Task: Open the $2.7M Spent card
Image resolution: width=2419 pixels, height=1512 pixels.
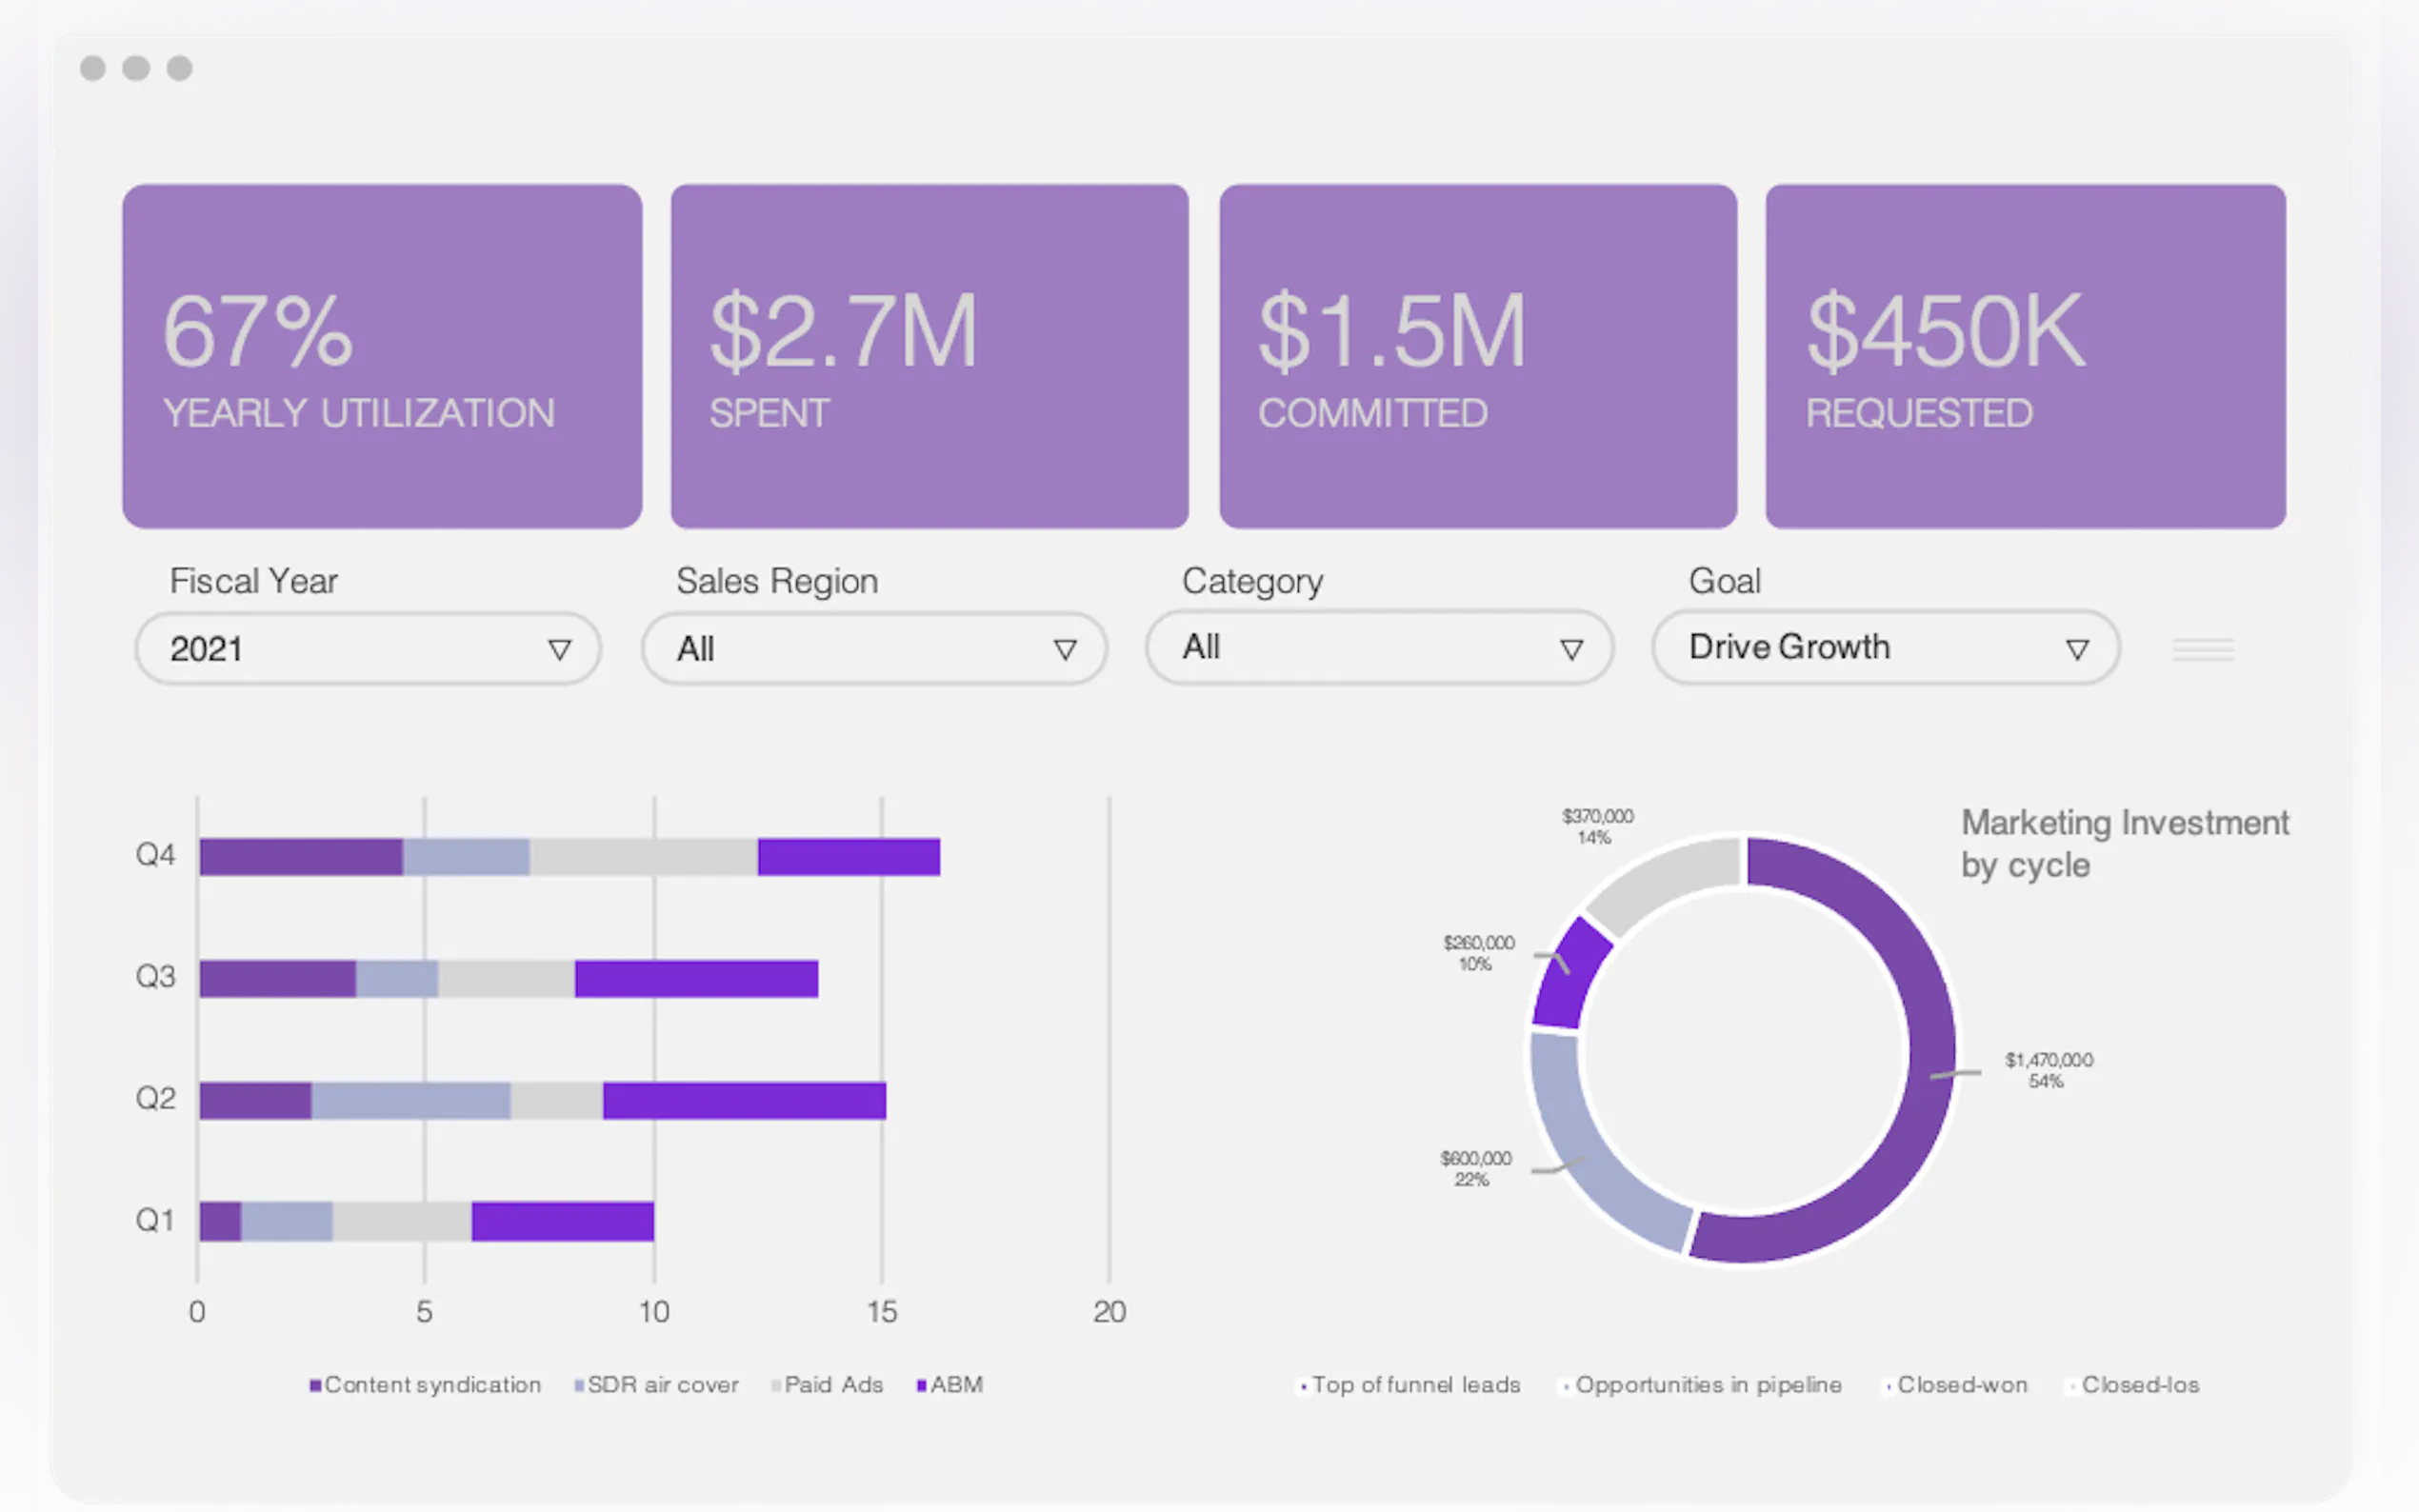Action: point(929,356)
